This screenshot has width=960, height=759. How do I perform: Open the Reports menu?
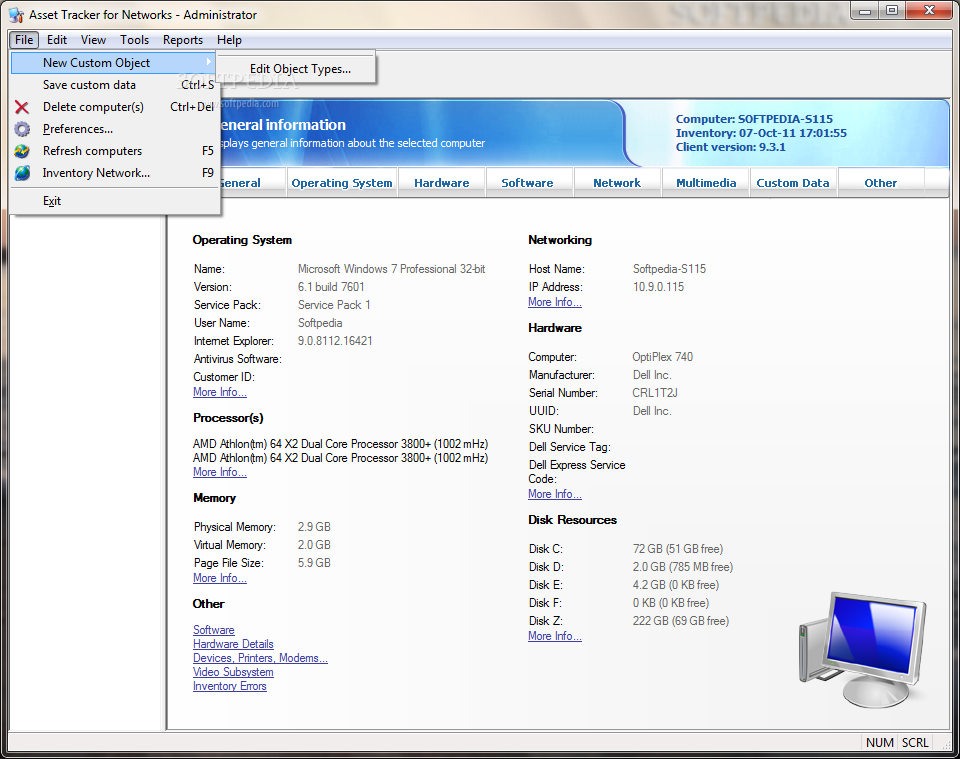(182, 40)
